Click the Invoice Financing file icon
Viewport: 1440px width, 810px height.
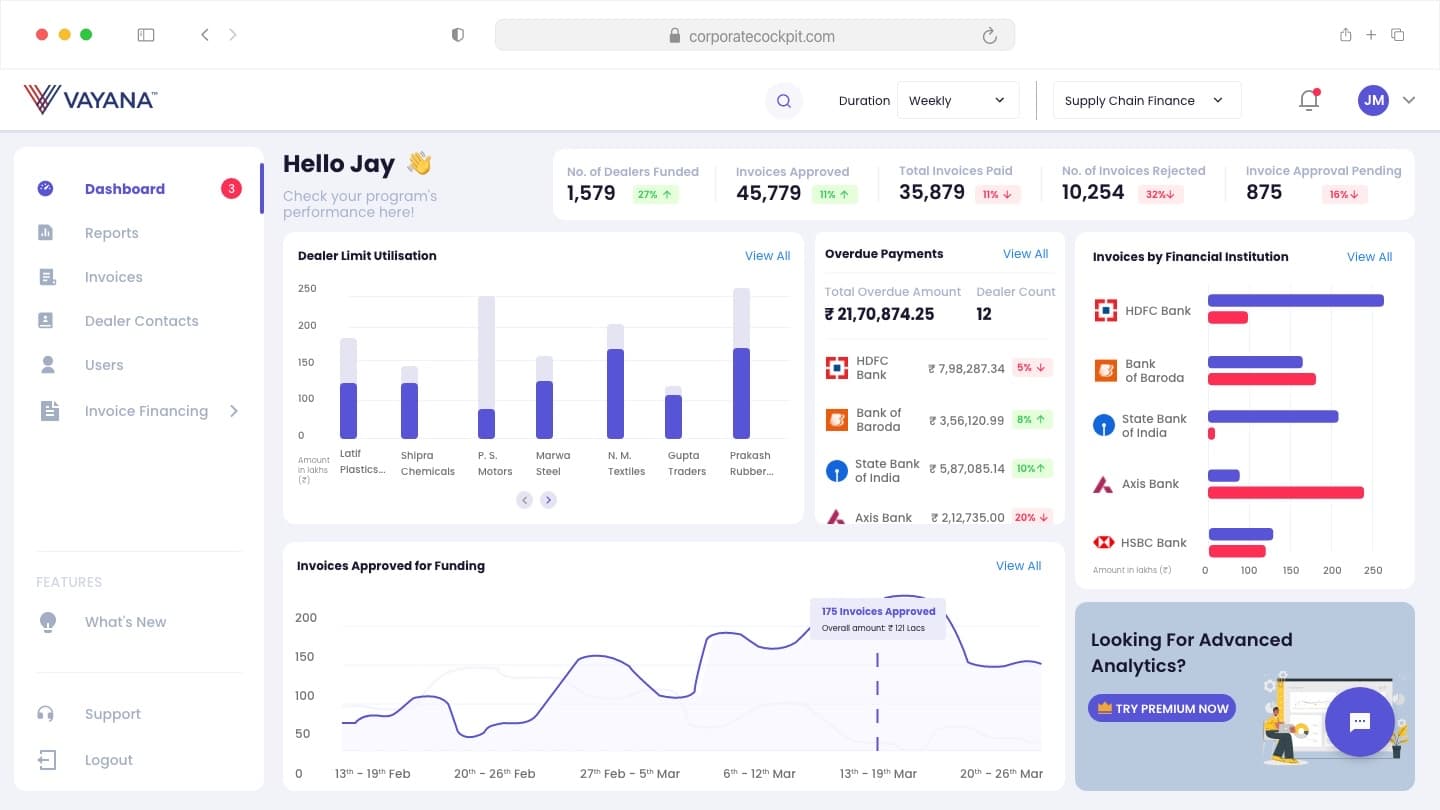pos(49,411)
